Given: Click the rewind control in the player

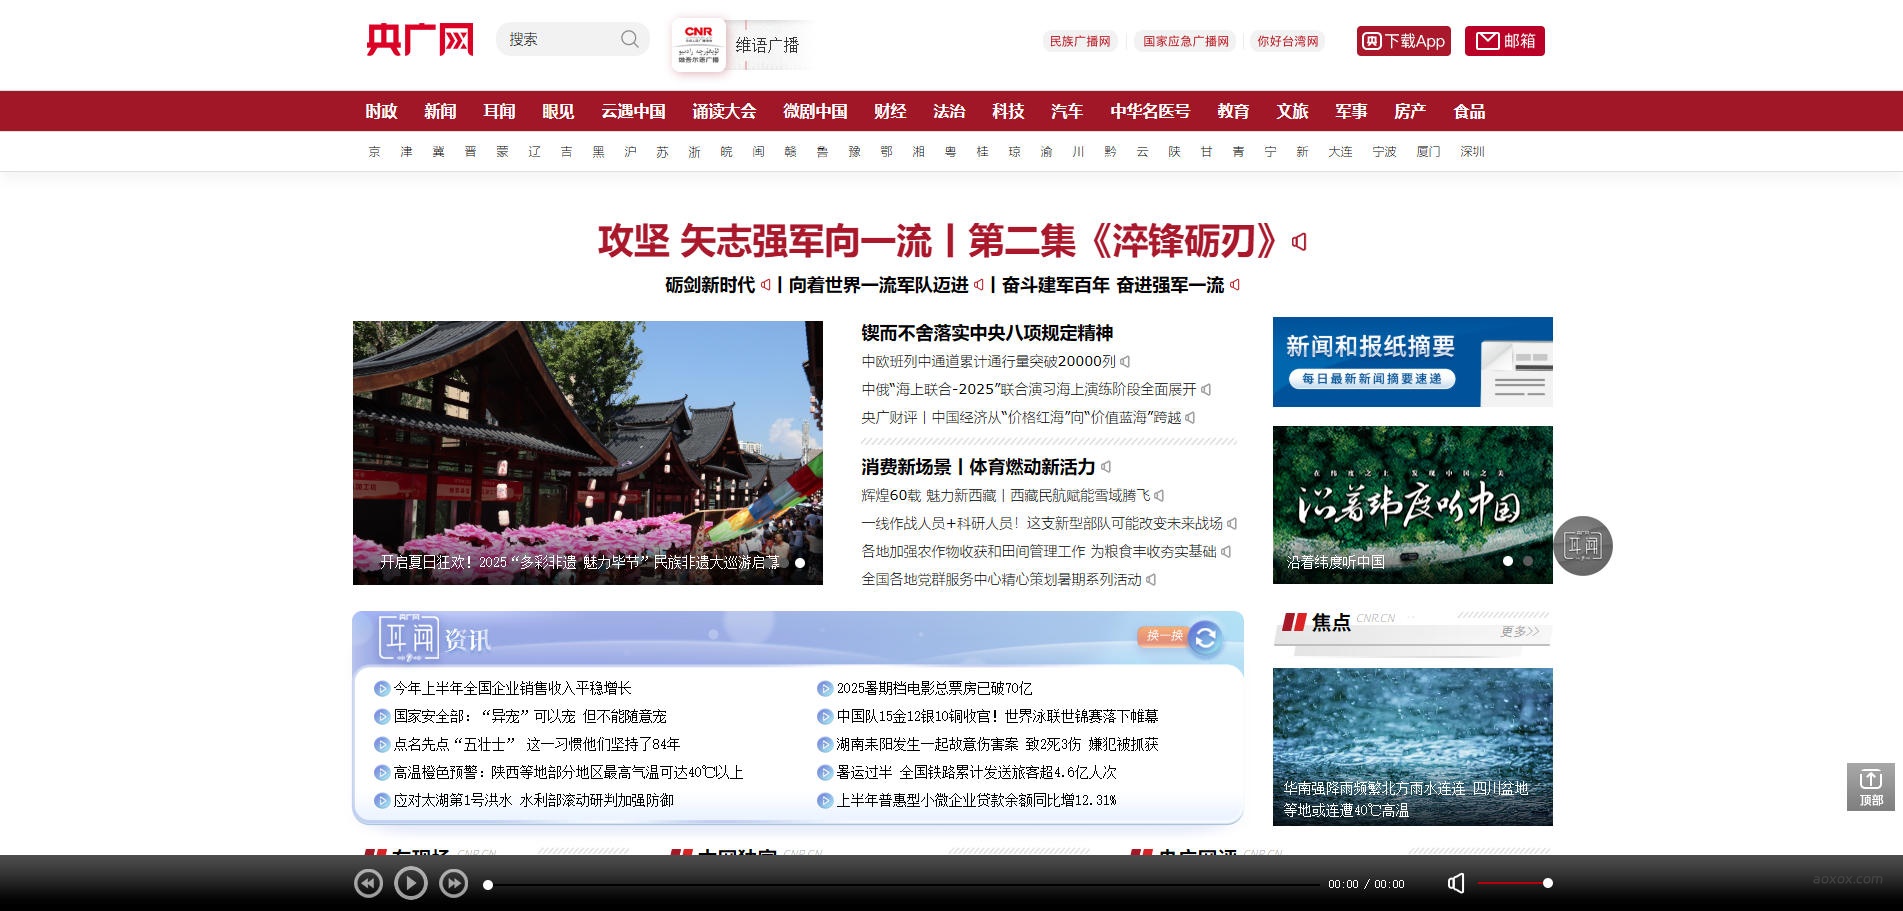Looking at the screenshot, I should pyautogui.click(x=367, y=883).
